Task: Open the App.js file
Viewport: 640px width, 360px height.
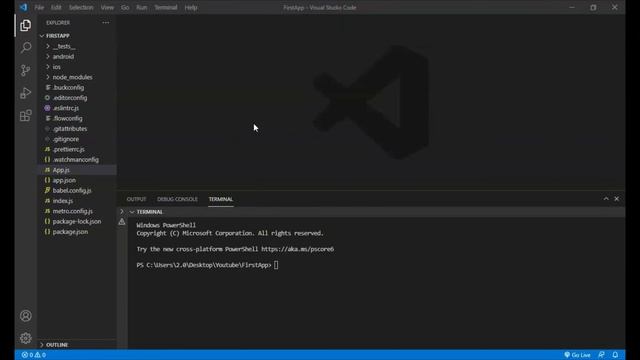Action: pyautogui.click(x=77, y=170)
